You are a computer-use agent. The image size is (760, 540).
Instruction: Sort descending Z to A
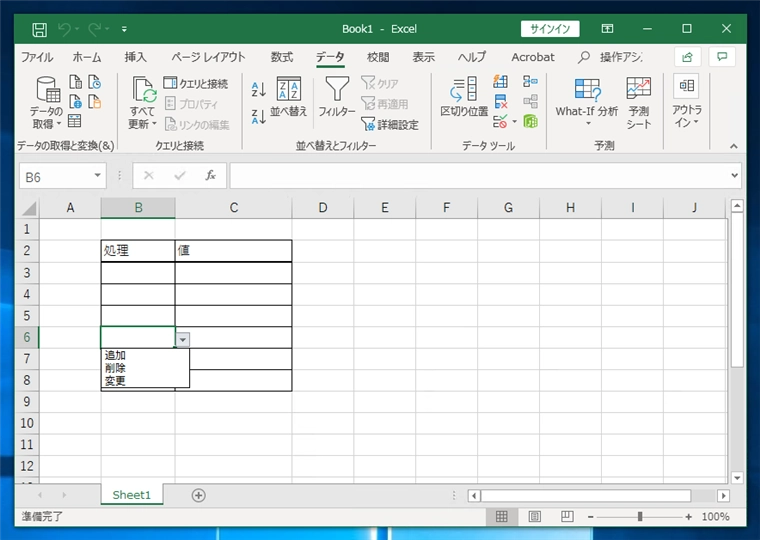pyautogui.click(x=258, y=116)
